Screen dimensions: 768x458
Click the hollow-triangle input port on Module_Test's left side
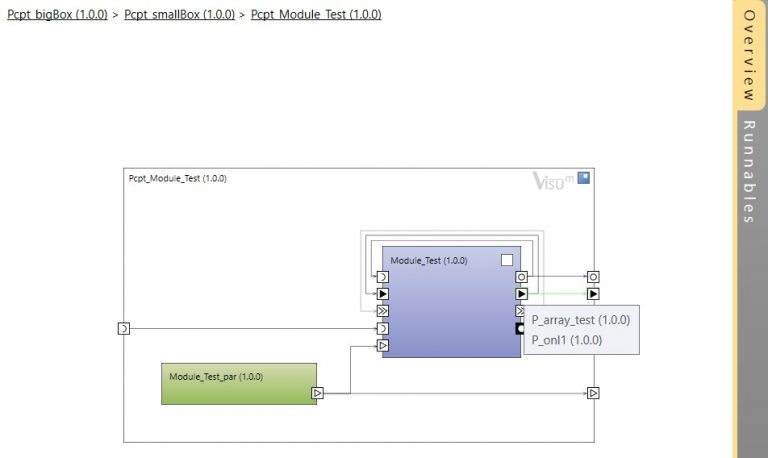(x=383, y=346)
